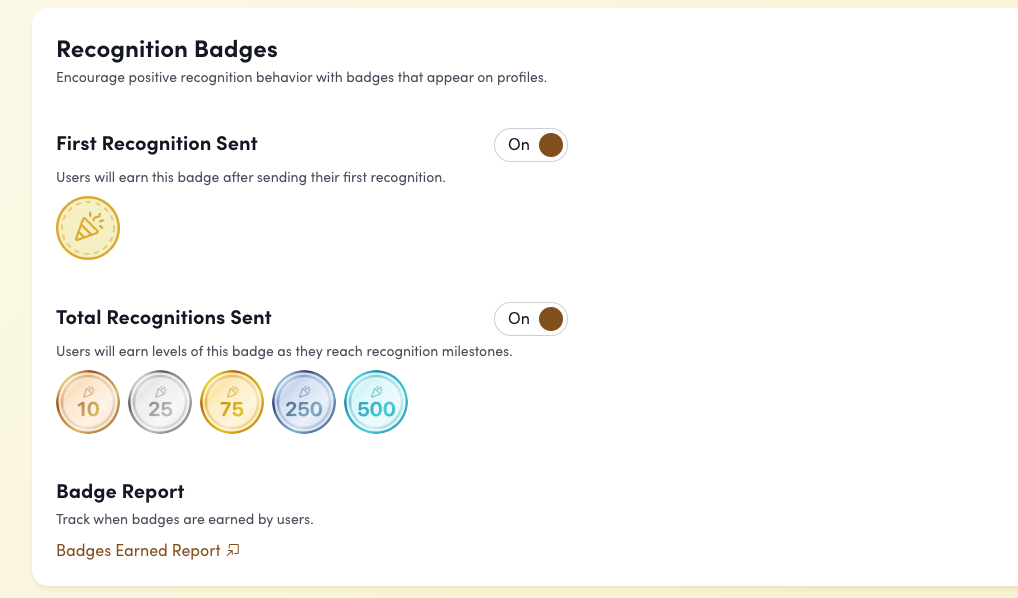Click the On label next to Total Recognitions Sent
Viewport: 1018px width, 598px height.
(x=518, y=319)
